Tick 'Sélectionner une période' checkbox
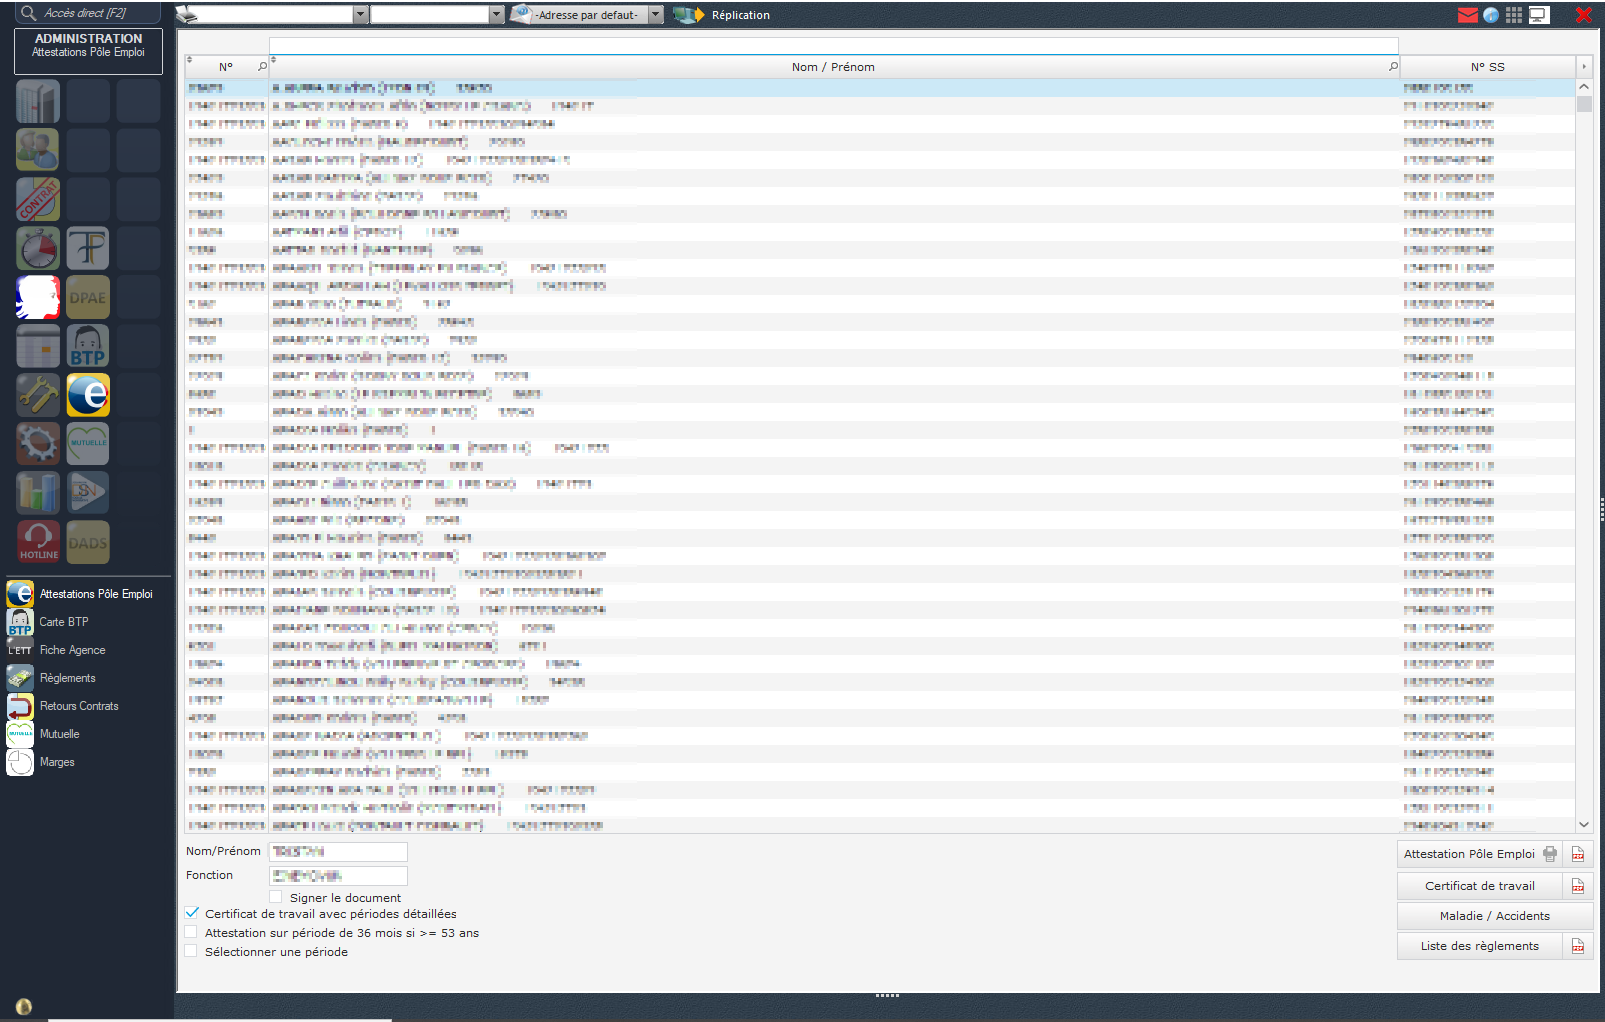 pos(191,951)
